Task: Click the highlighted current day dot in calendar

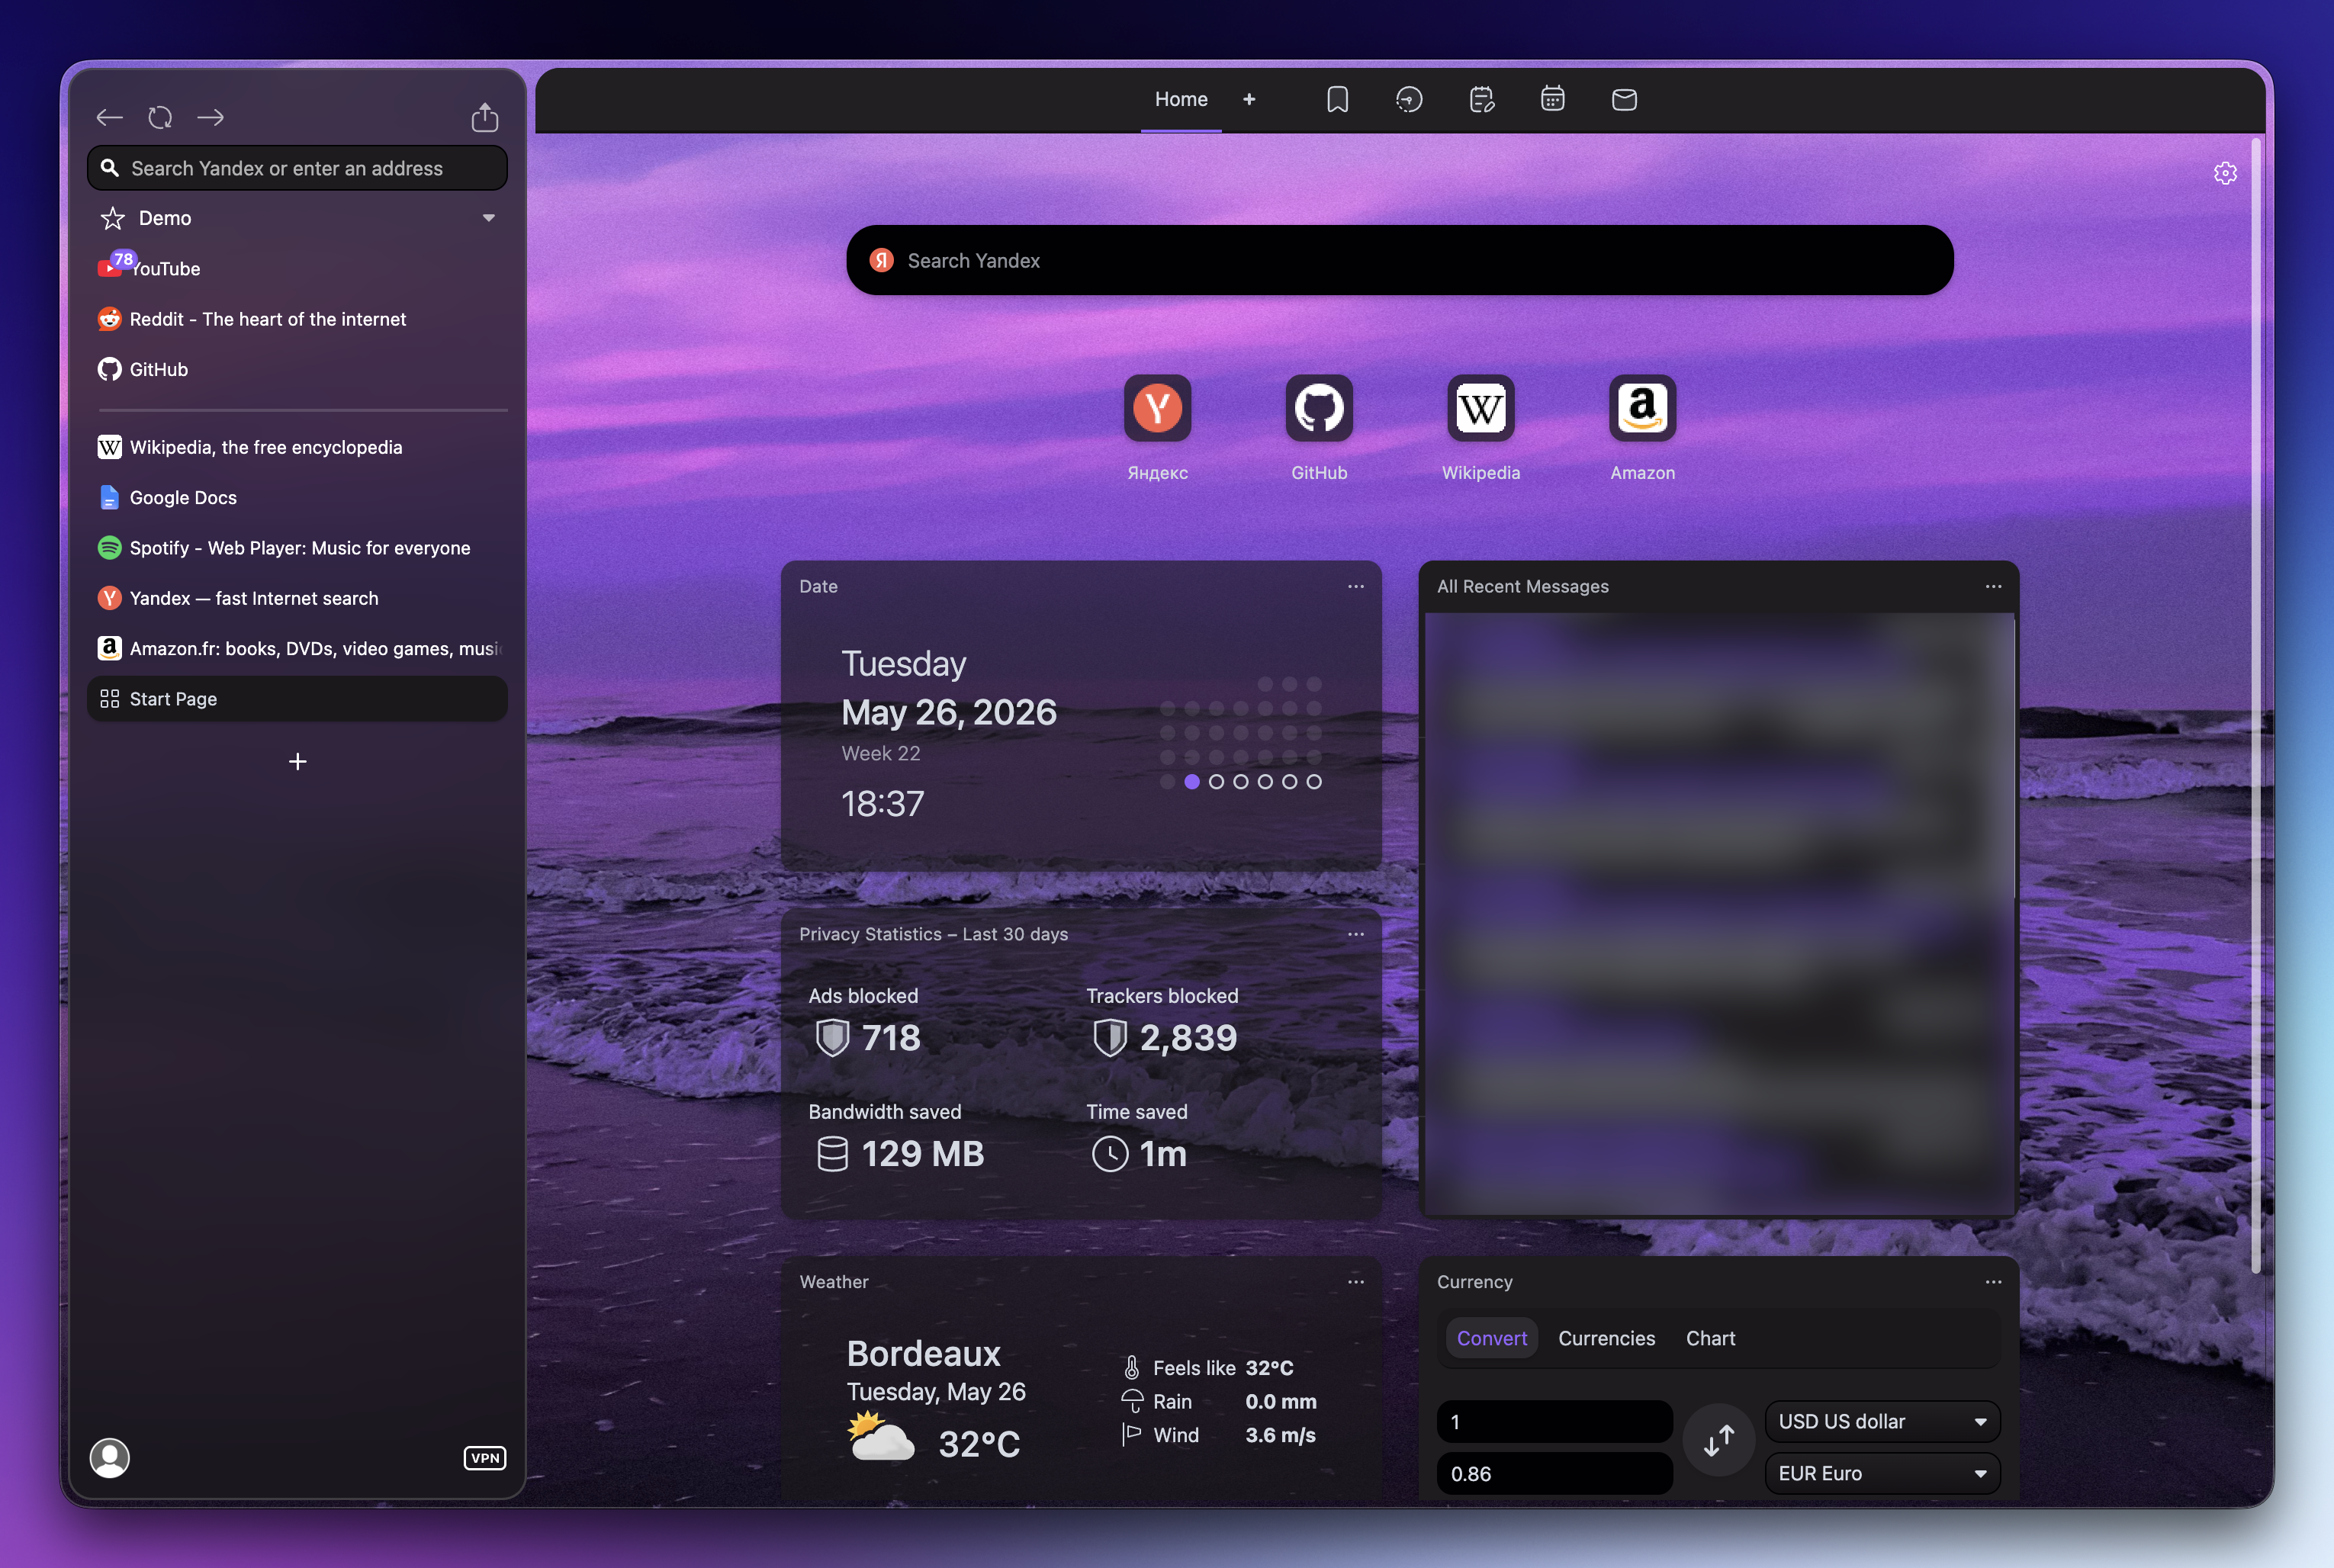Action: coord(1191,782)
